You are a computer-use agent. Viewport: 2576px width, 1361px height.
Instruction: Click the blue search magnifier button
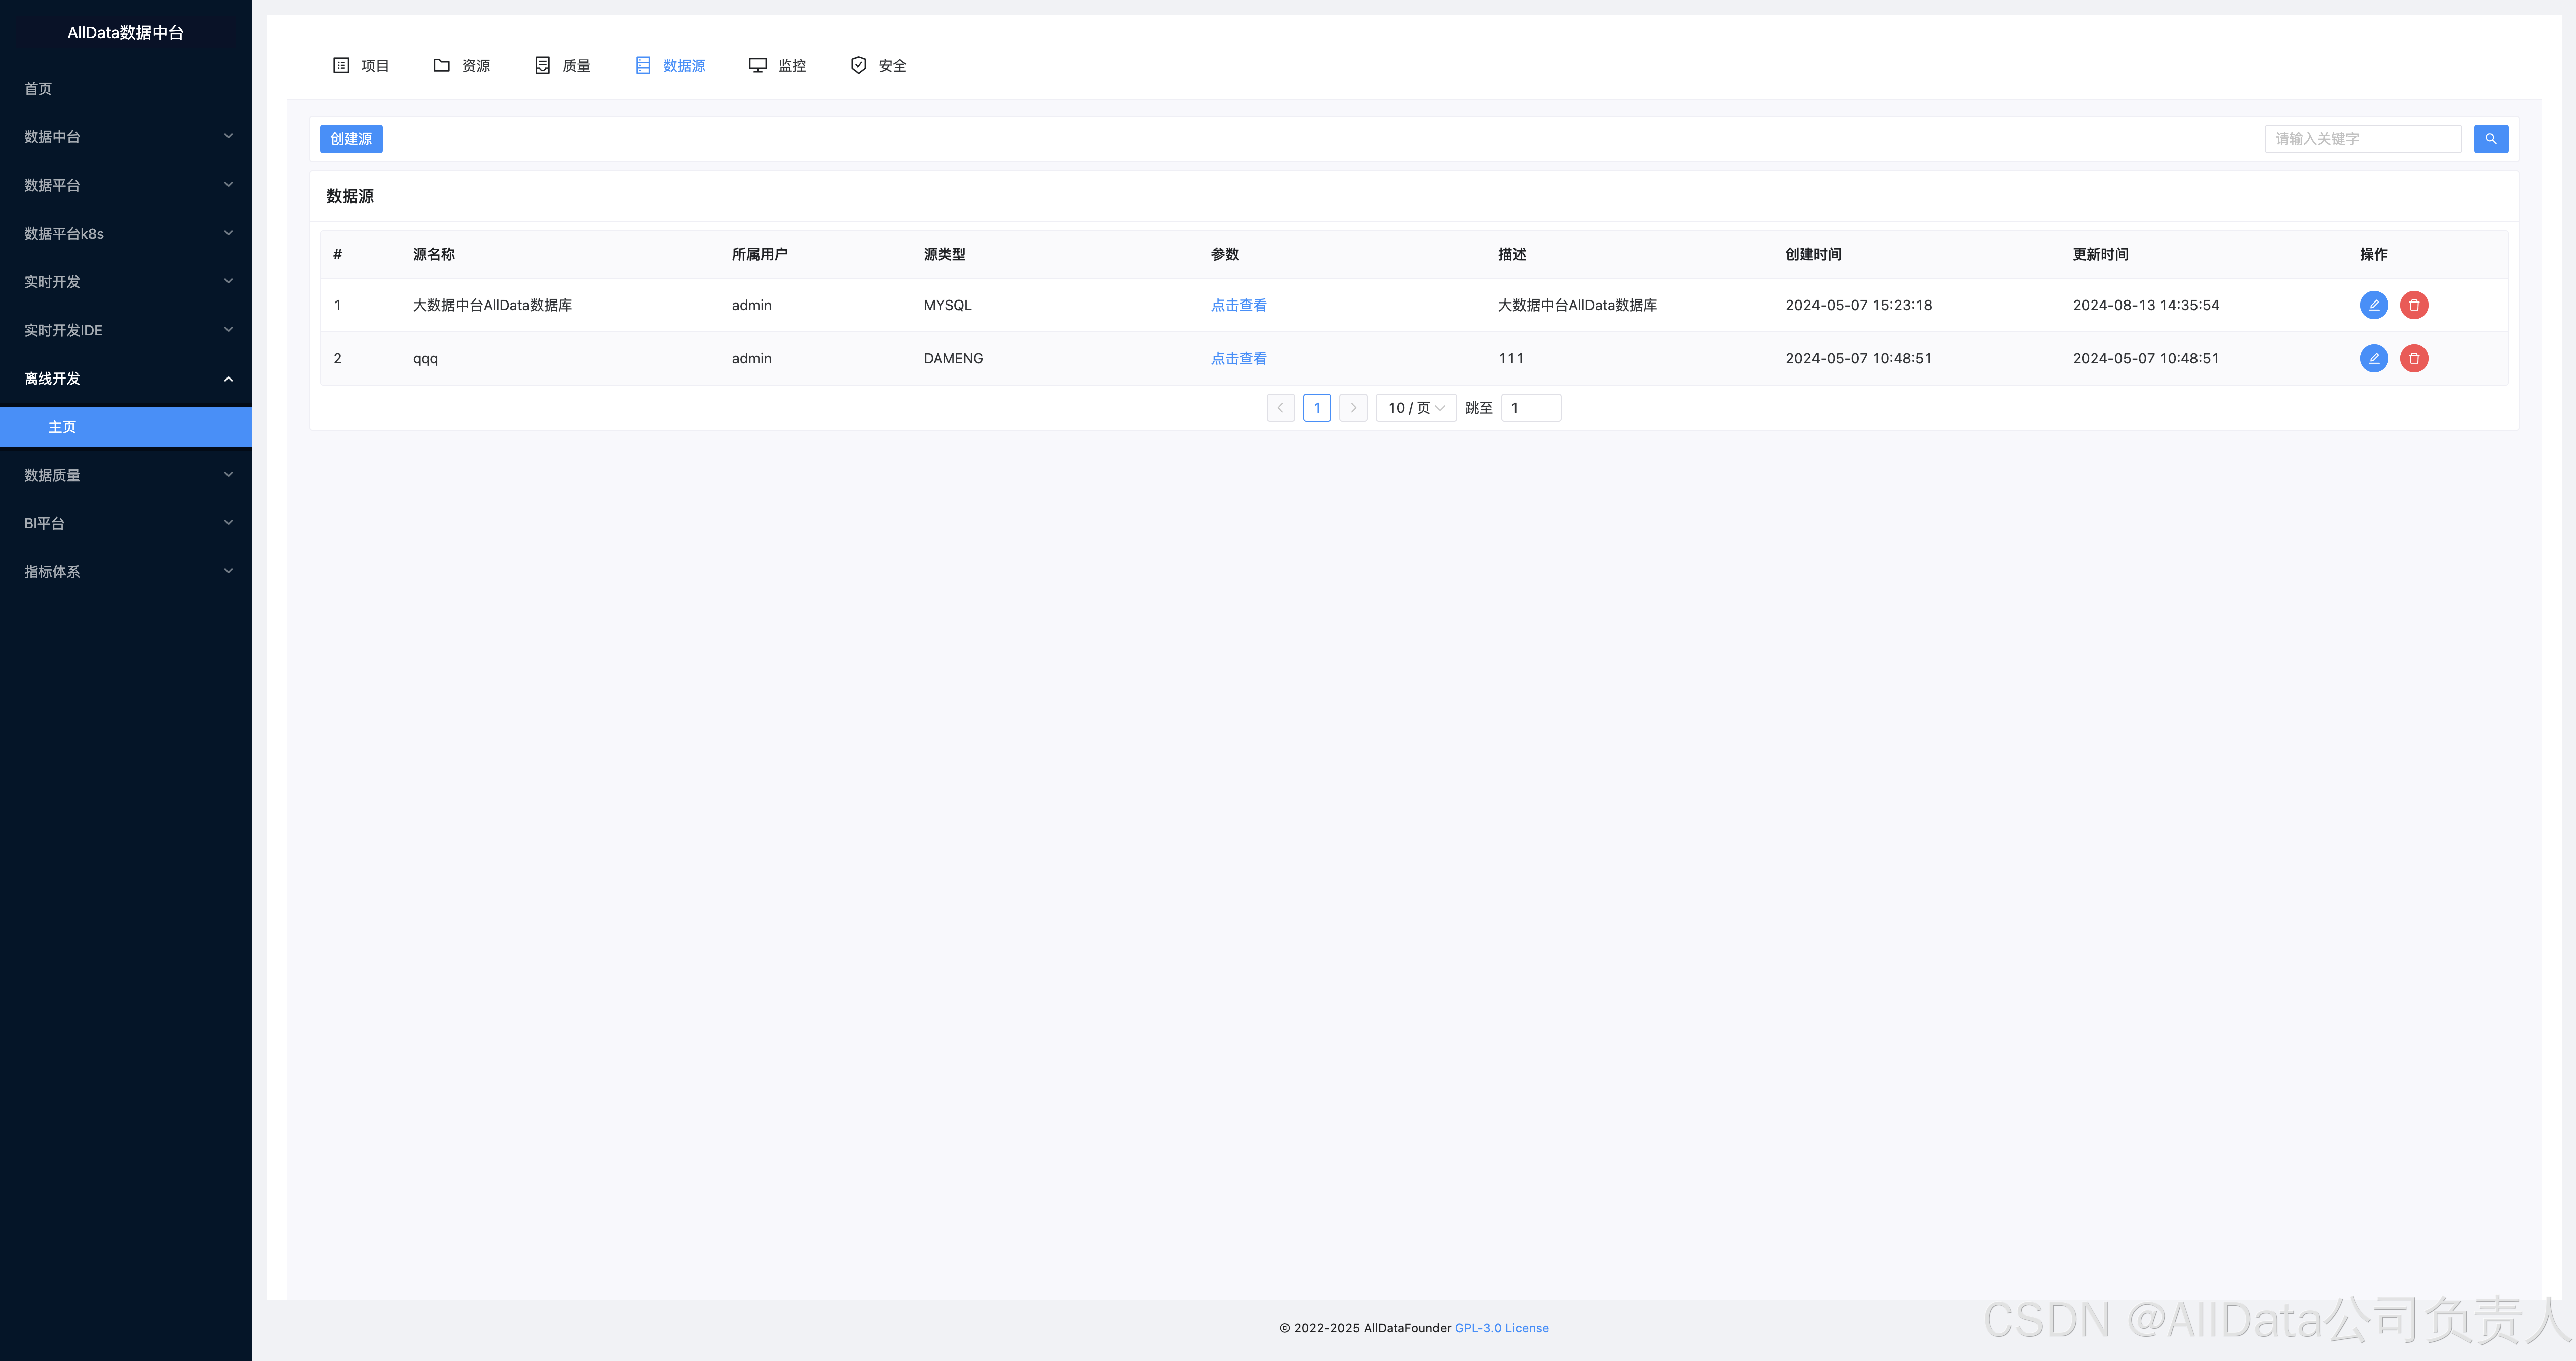(x=2490, y=139)
